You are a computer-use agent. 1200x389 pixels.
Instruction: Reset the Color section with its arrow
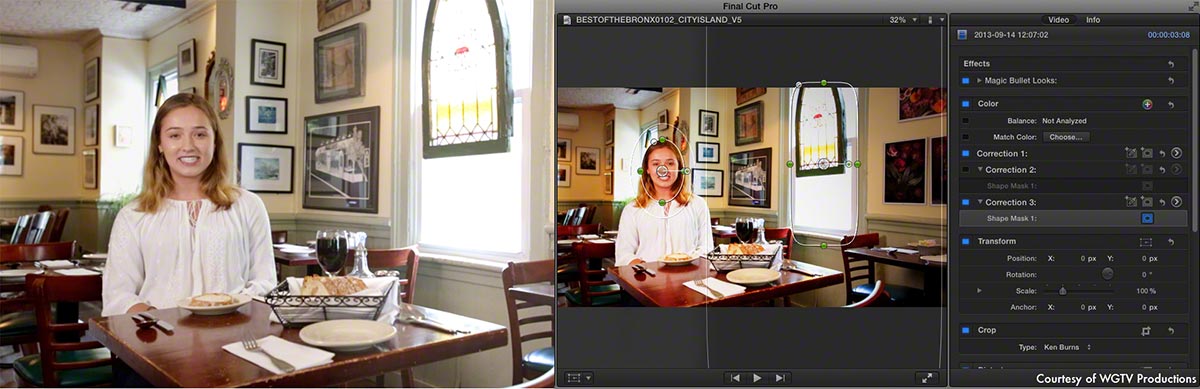pos(1171,104)
